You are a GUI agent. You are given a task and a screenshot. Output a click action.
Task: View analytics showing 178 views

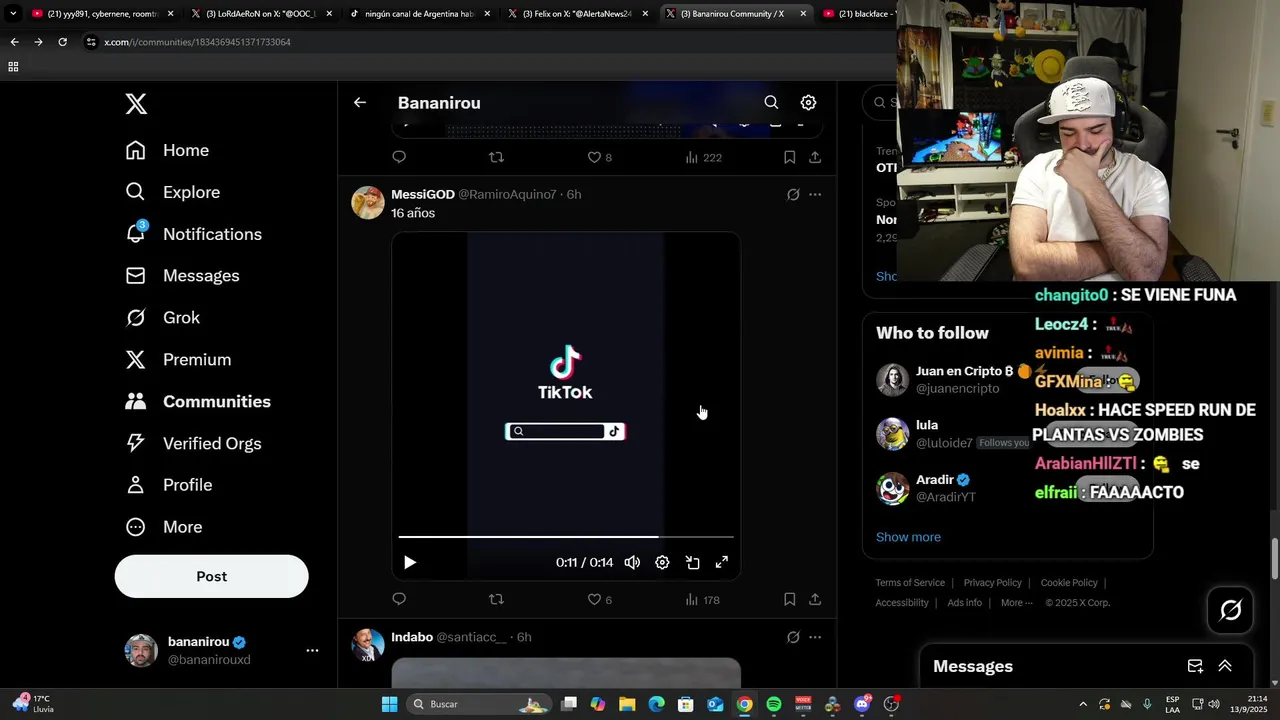coord(703,599)
